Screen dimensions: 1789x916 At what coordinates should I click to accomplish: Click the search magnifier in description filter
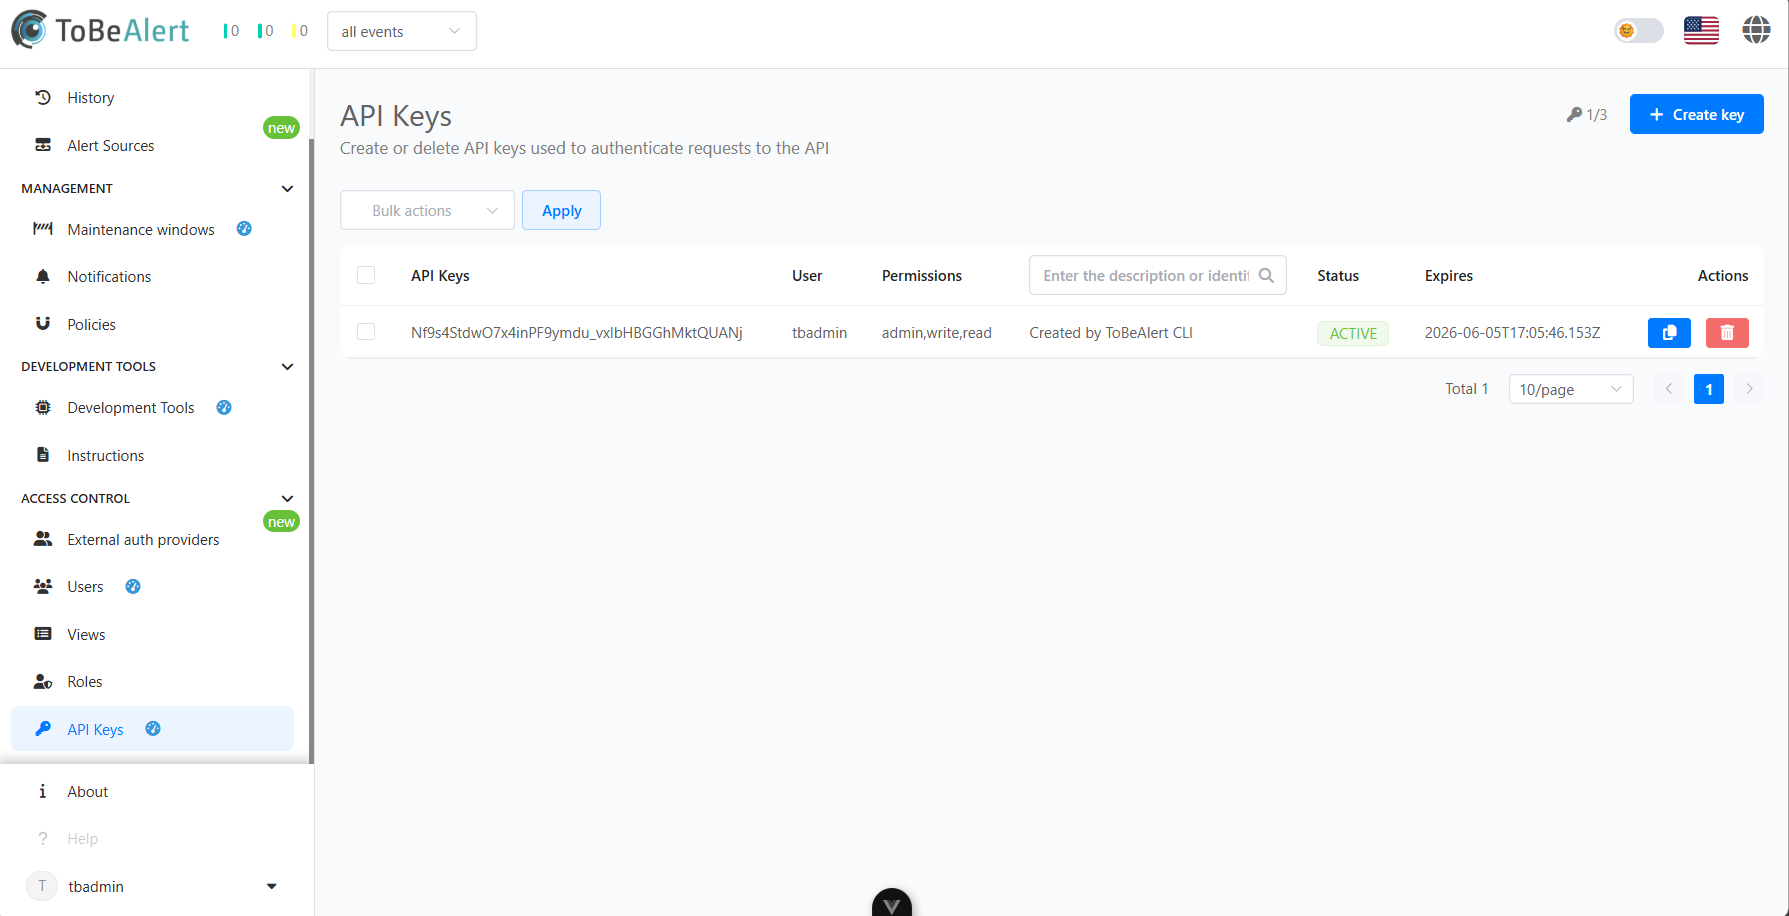[1266, 275]
